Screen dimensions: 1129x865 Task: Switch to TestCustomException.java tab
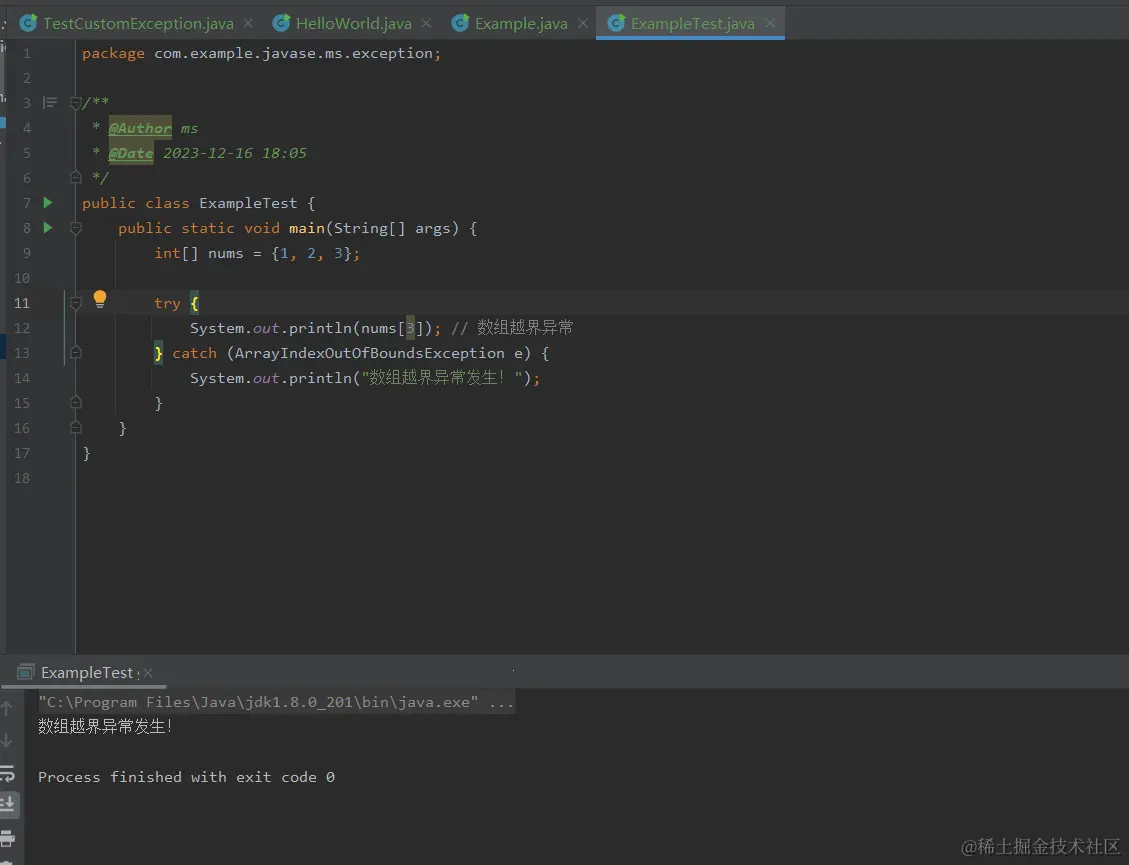138,23
